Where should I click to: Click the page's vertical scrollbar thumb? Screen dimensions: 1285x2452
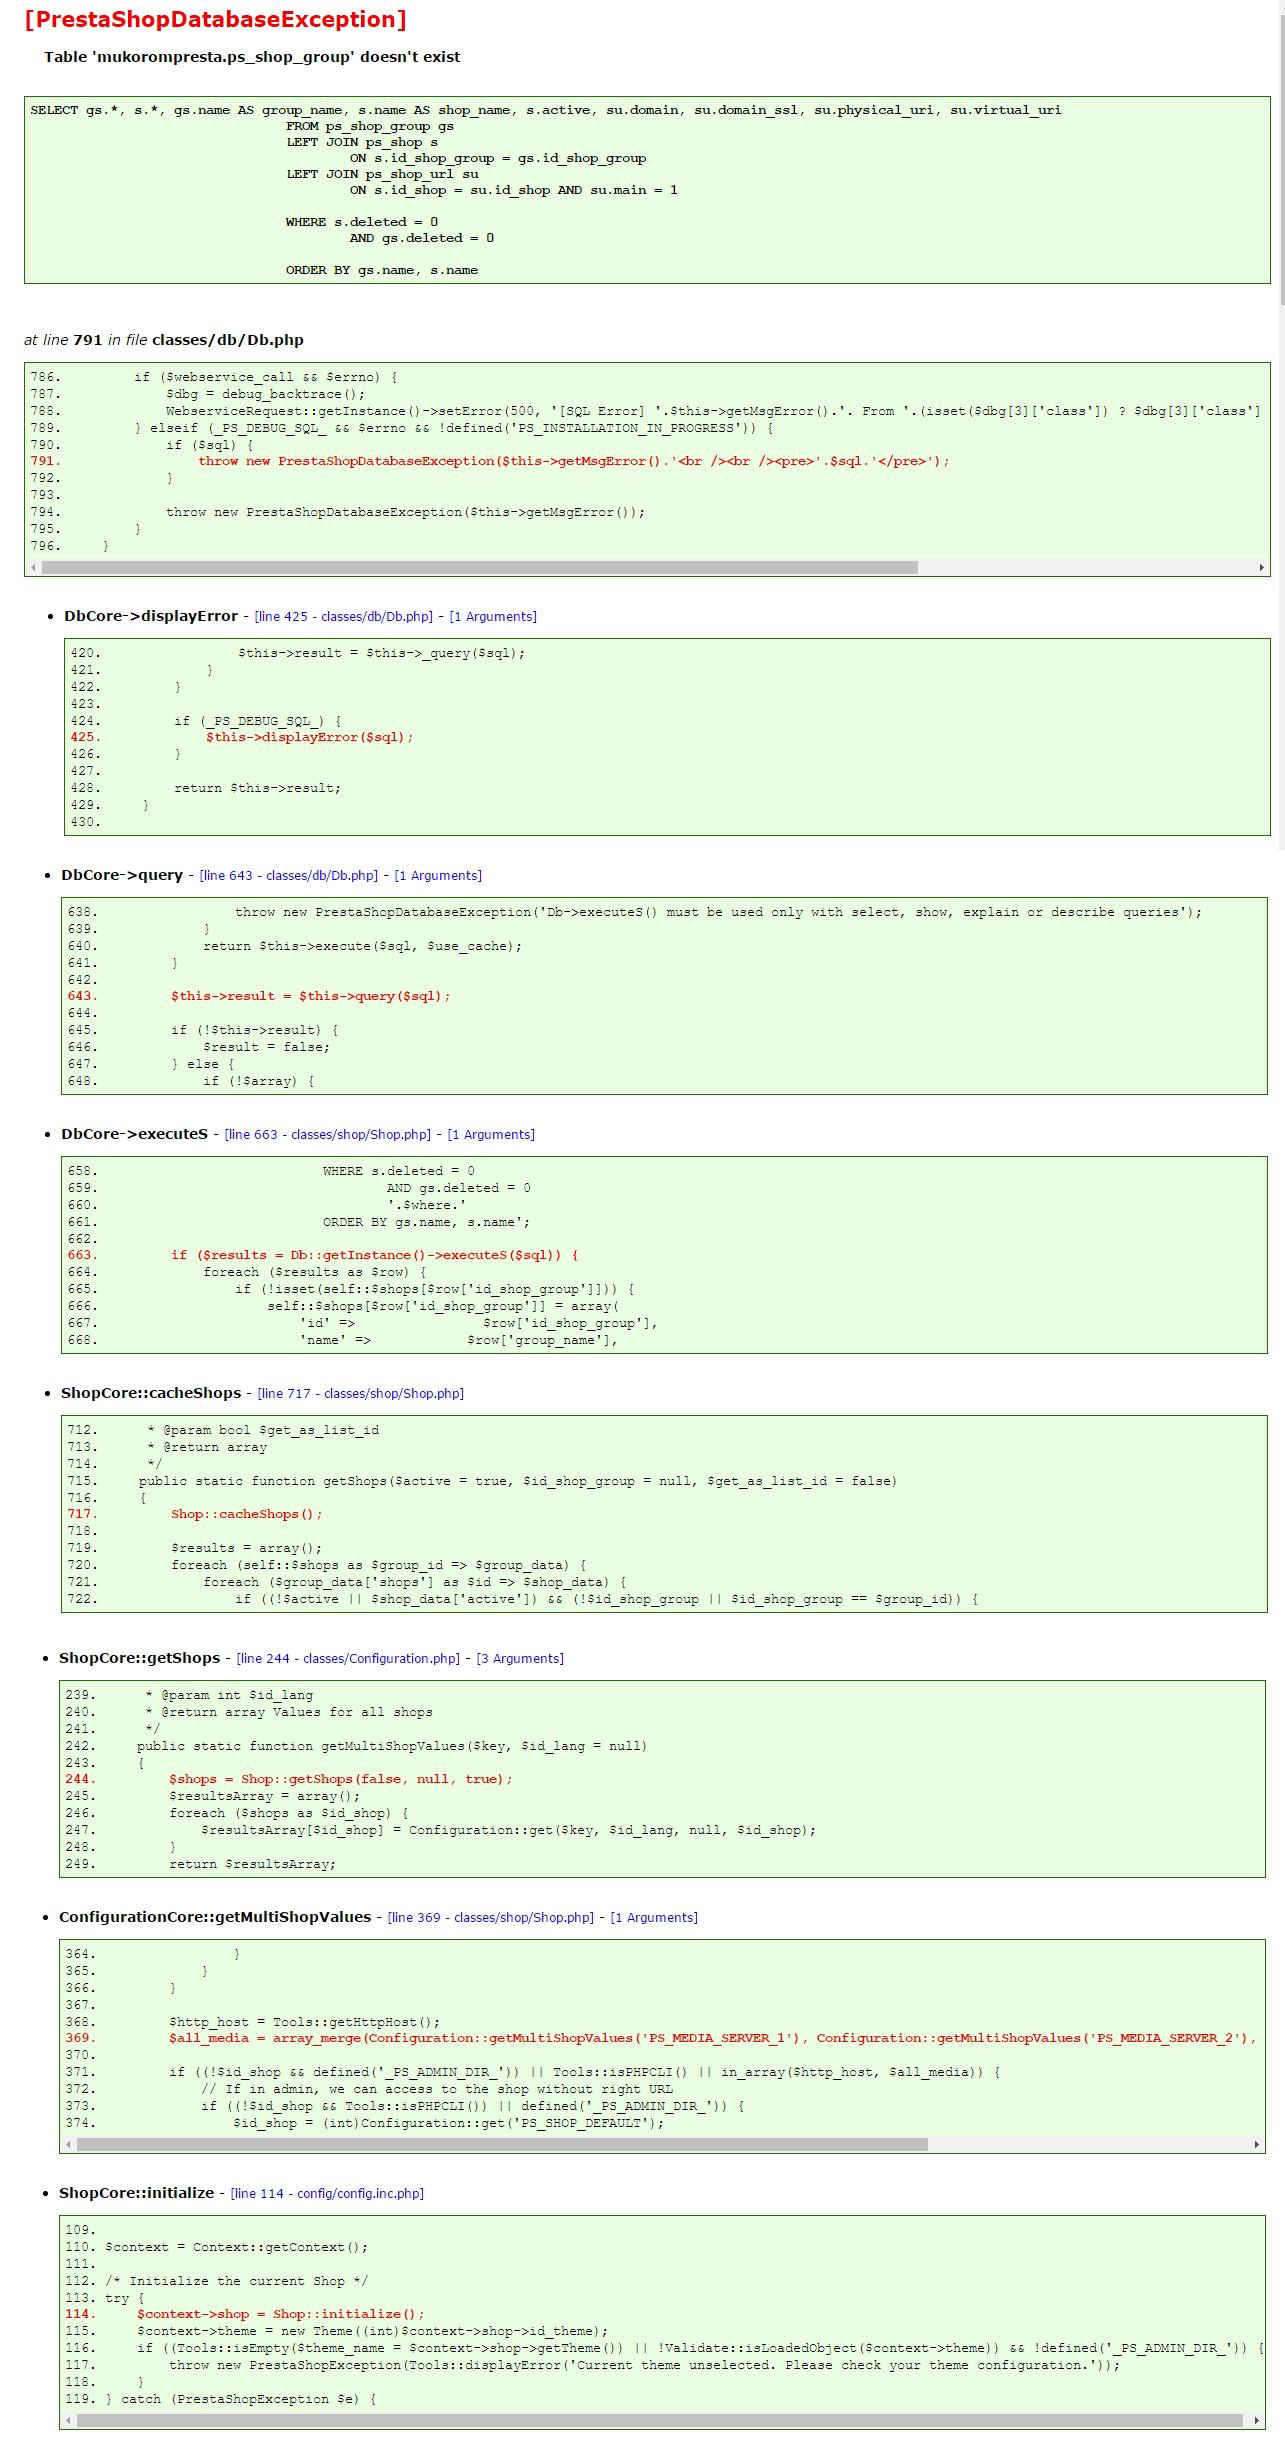(x=1280, y=160)
